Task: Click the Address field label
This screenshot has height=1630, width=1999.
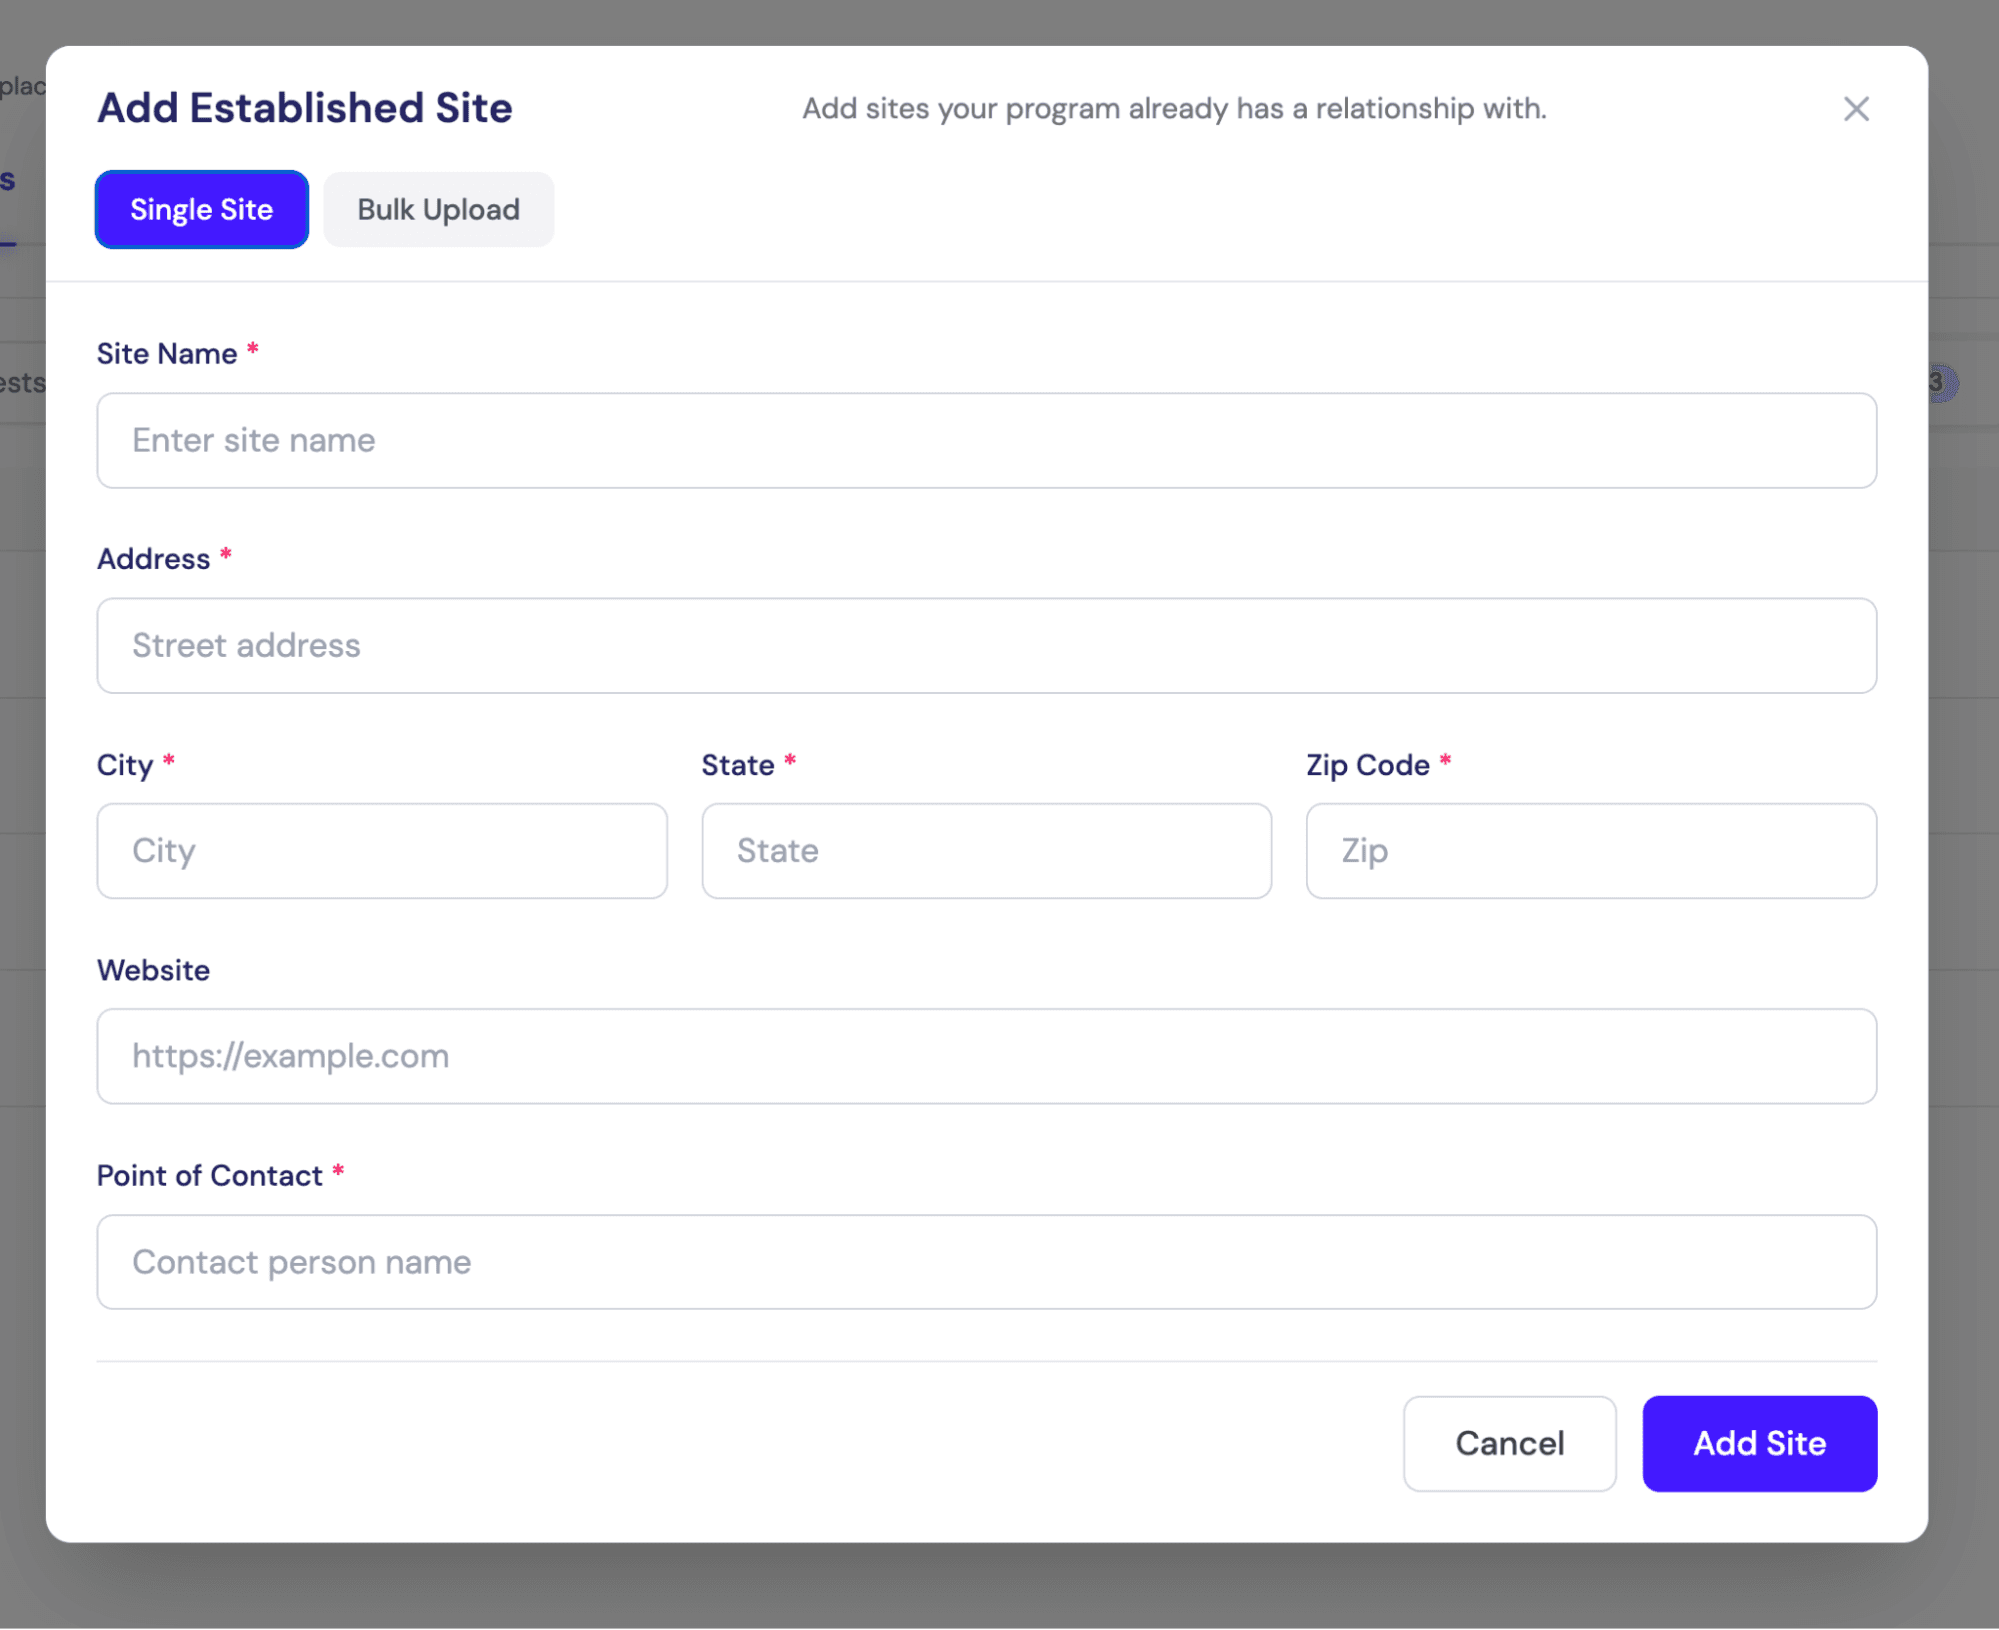Action: point(155,558)
